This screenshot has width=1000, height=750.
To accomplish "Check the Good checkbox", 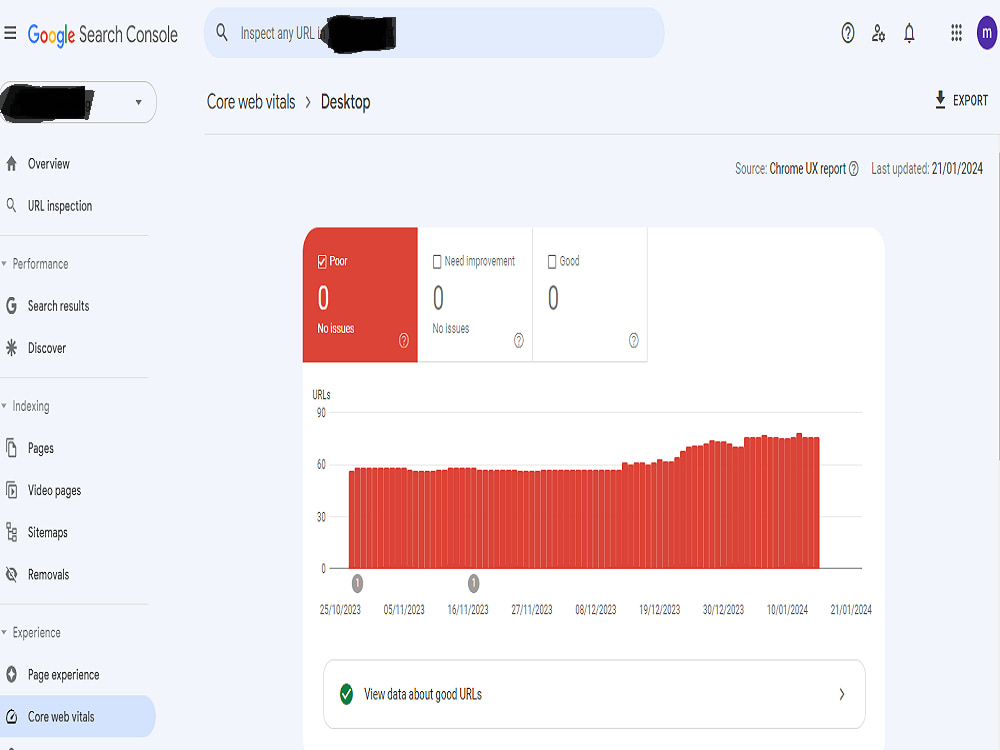I will pyautogui.click(x=552, y=261).
